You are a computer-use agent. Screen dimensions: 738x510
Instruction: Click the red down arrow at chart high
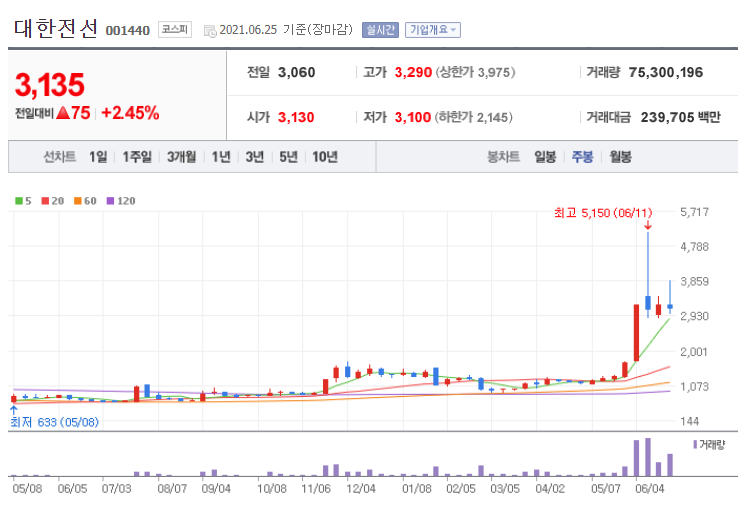tap(648, 225)
